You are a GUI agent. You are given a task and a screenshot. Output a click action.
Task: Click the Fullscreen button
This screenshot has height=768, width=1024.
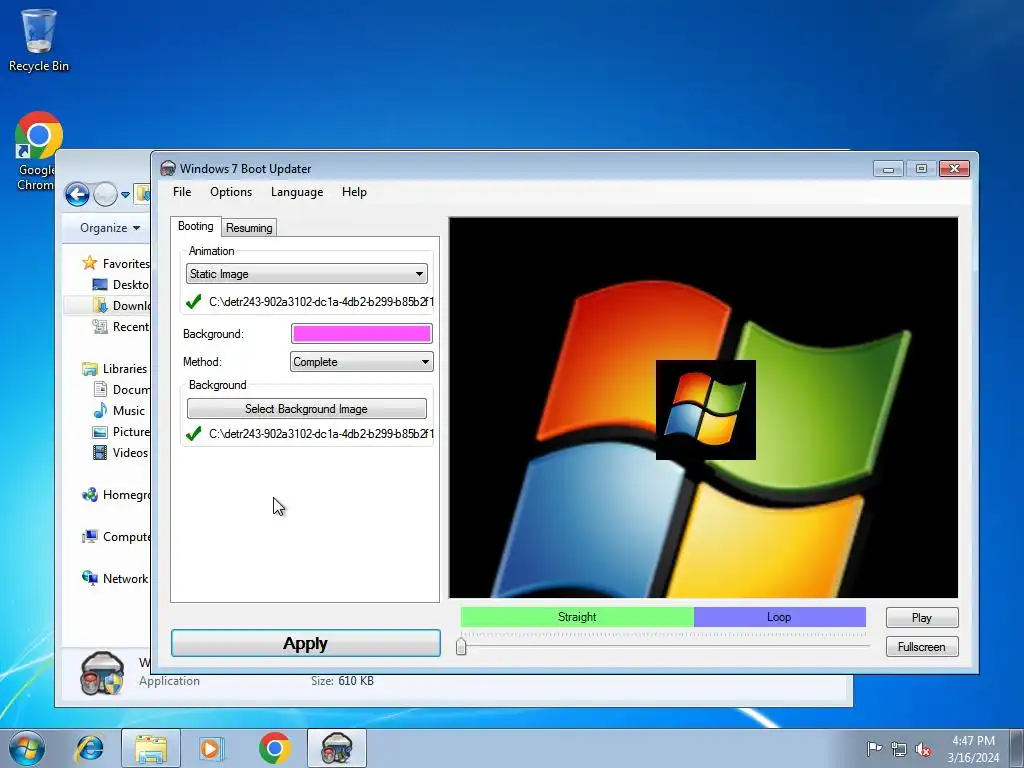[x=922, y=647]
